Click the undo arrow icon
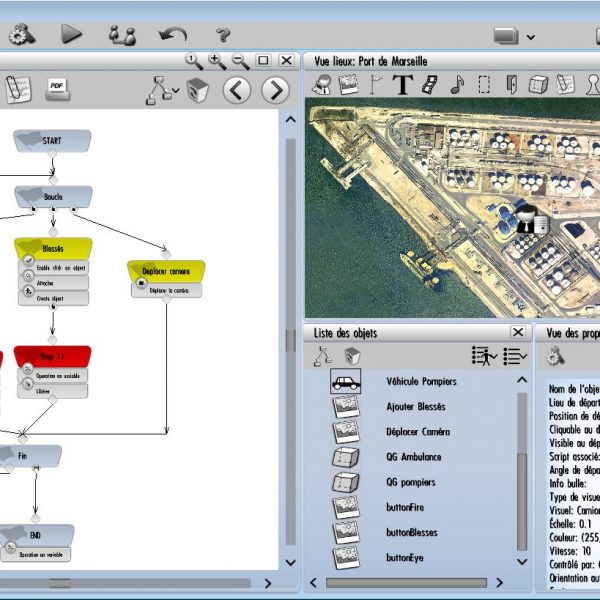The height and width of the screenshot is (600, 600). pyautogui.click(x=173, y=35)
